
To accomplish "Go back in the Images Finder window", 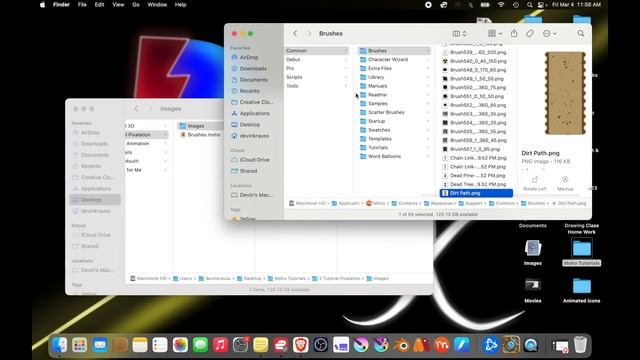I will coord(136,109).
